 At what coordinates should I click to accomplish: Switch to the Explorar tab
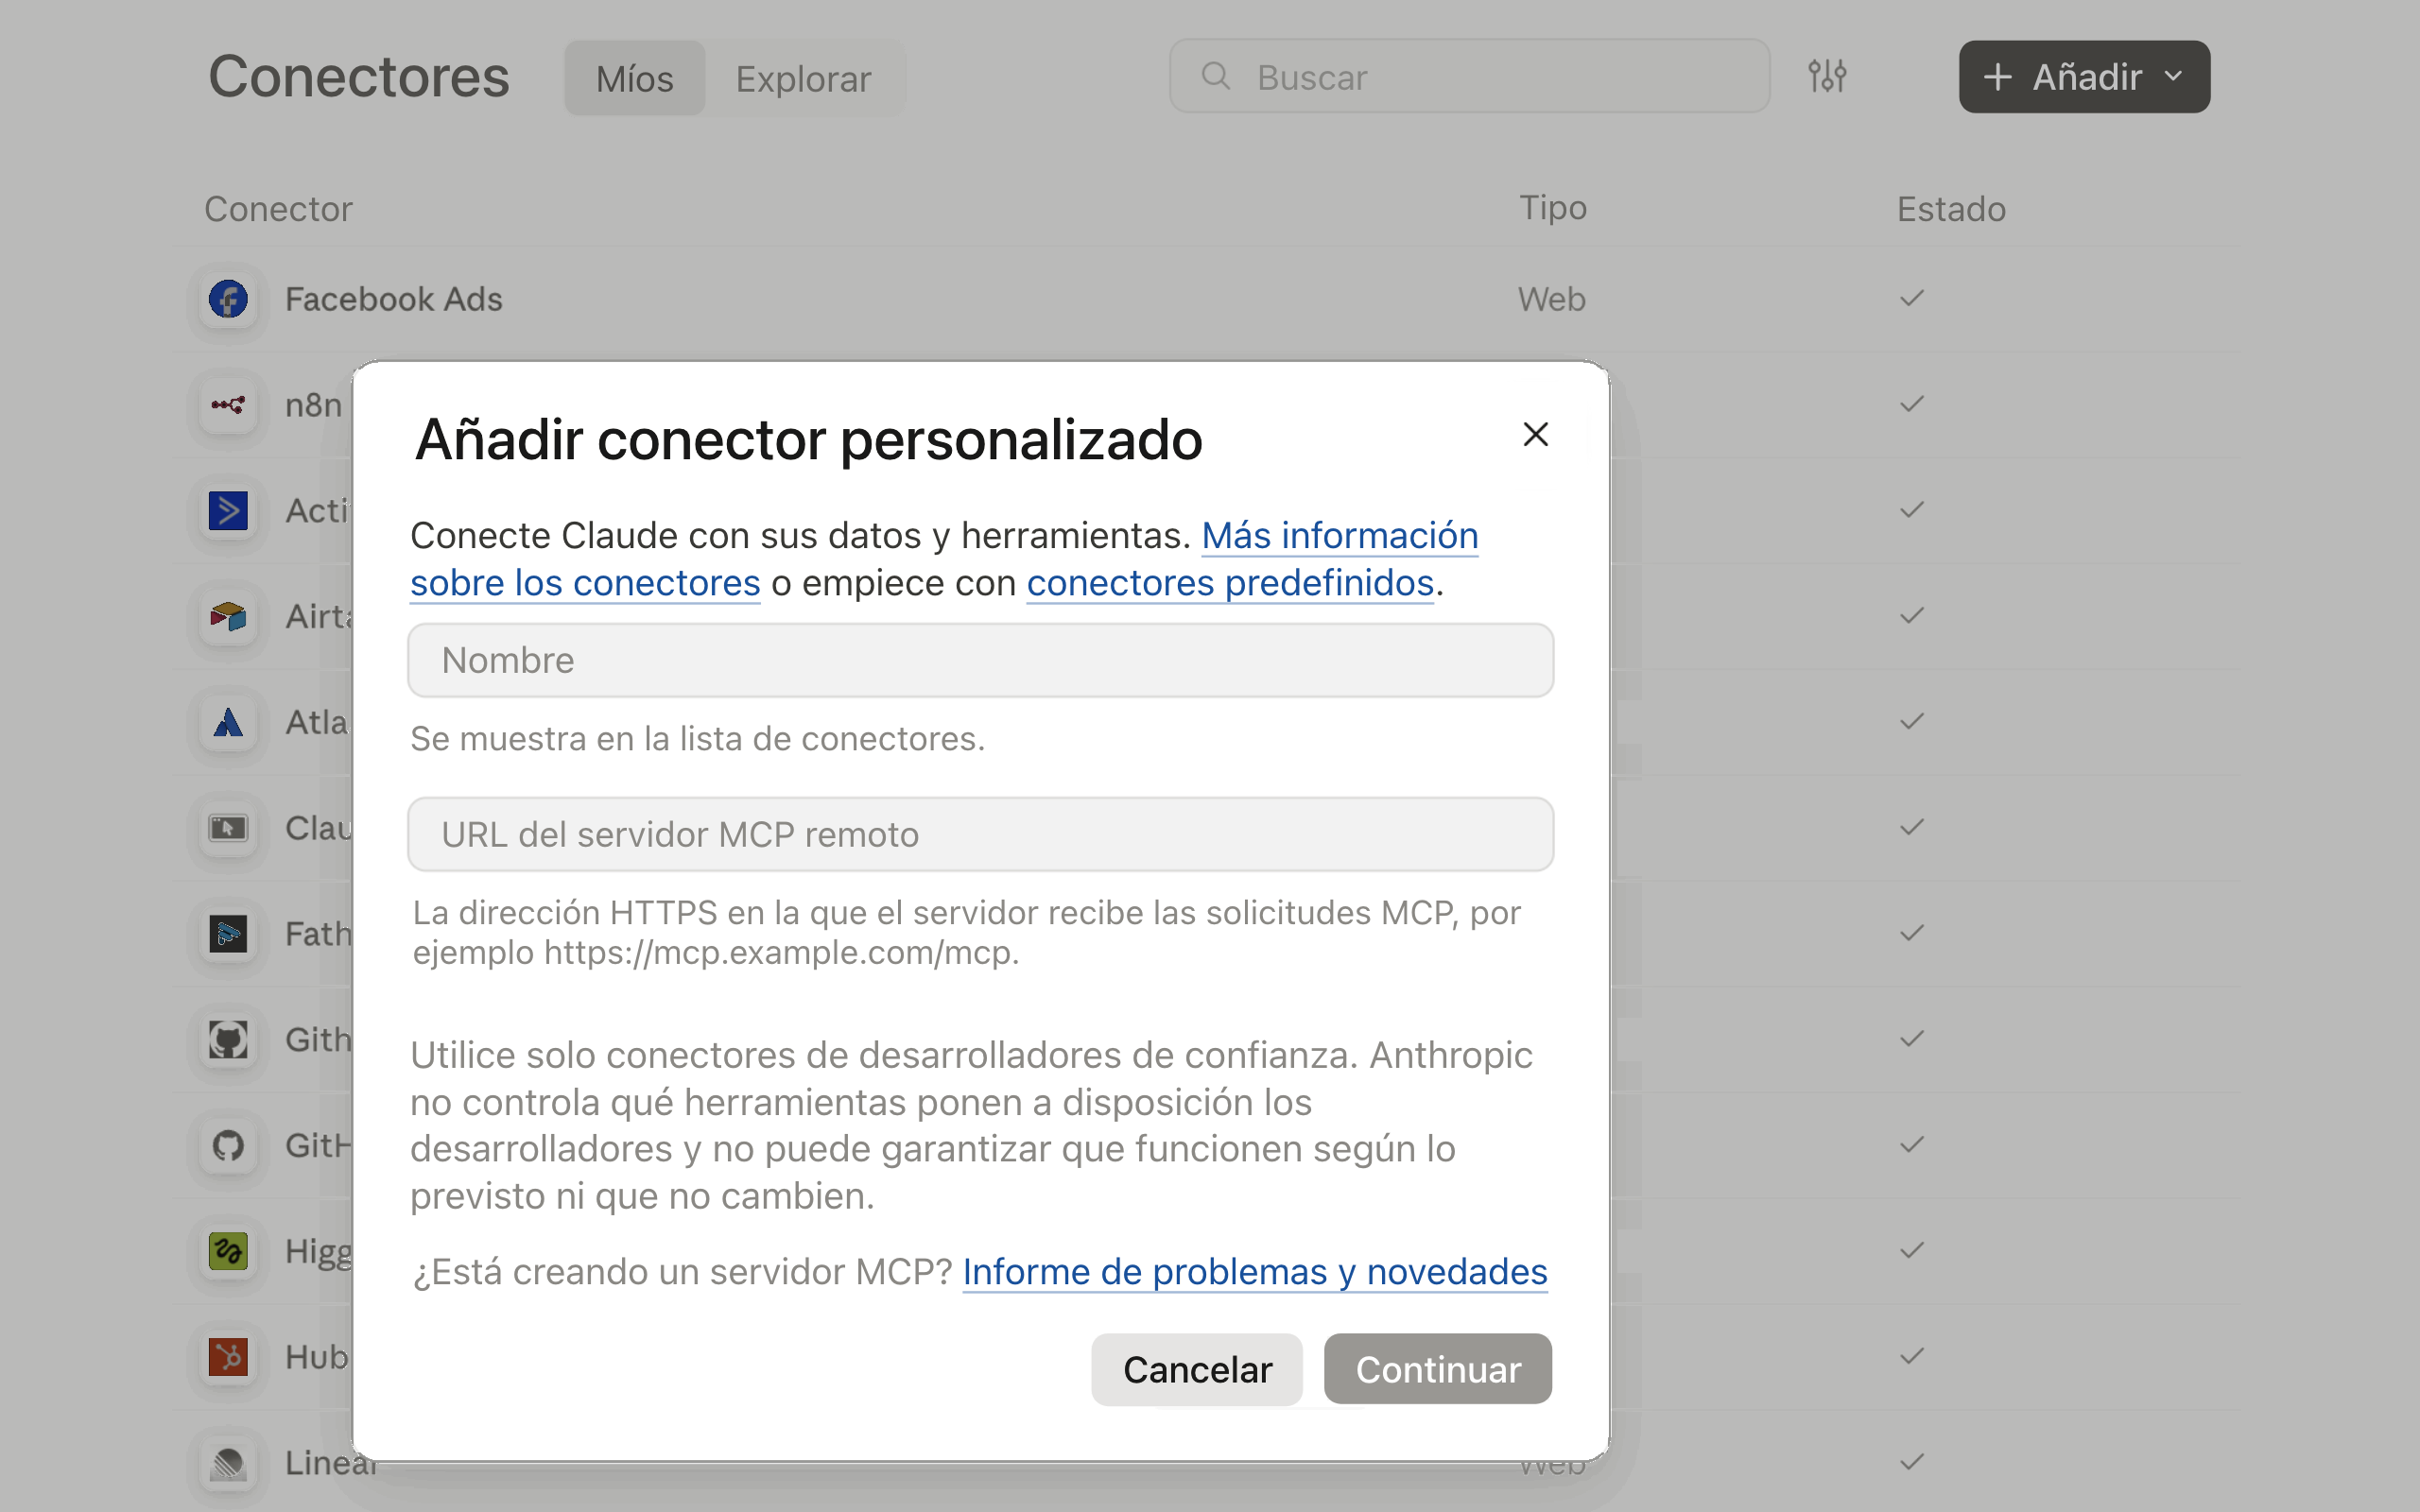pyautogui.click(x=803, y=78)
